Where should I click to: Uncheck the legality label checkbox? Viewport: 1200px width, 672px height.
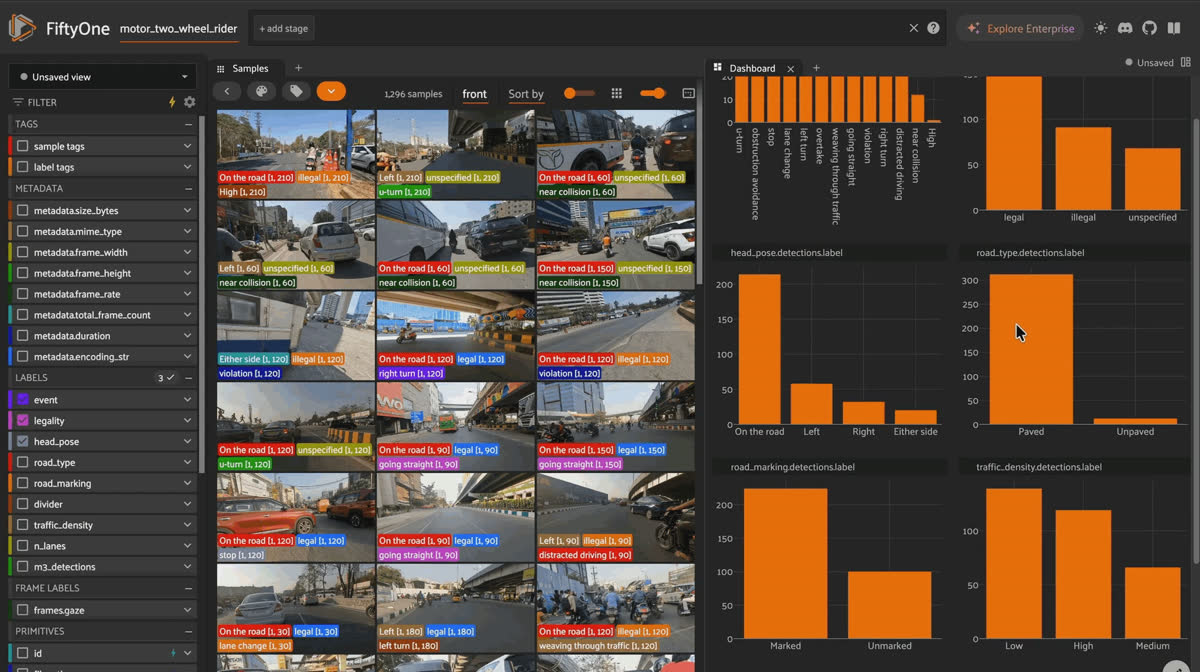[23, 421]
